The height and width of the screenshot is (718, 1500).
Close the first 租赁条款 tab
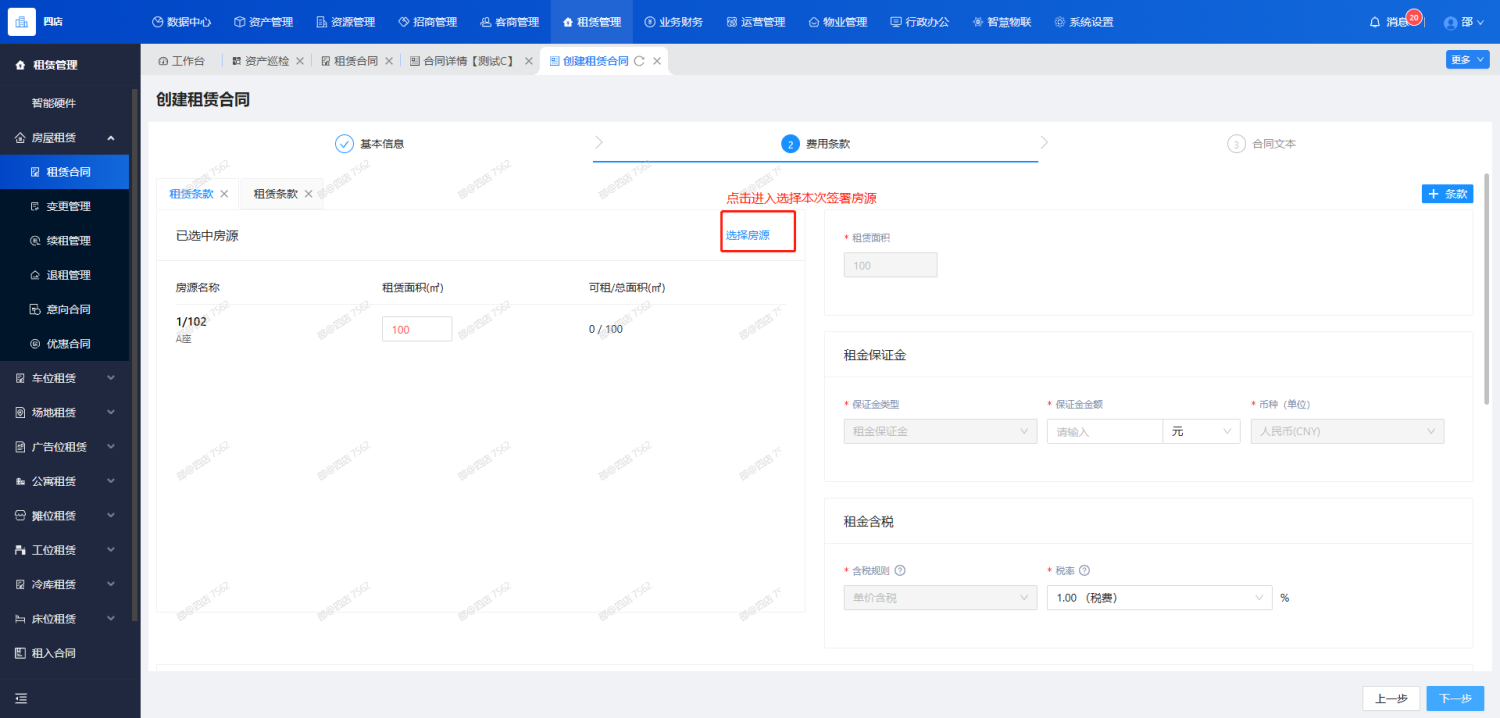[224, 194]
